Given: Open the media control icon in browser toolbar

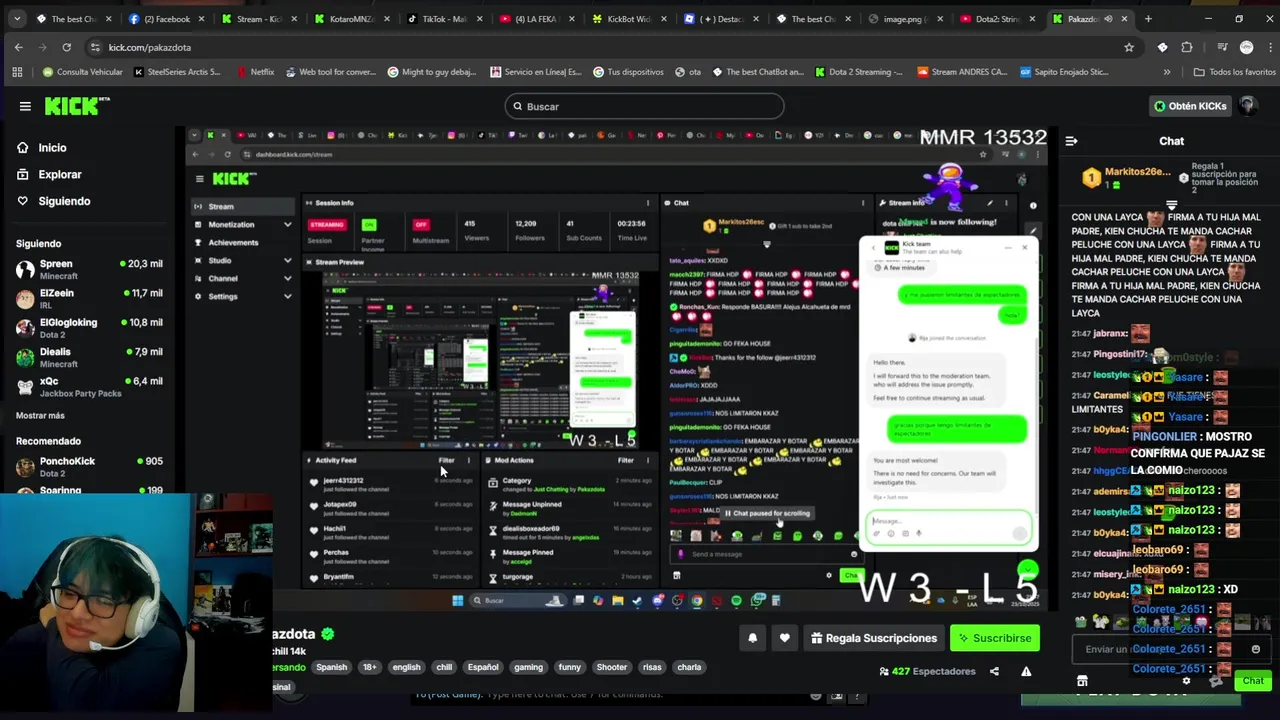Looking at the screenshot, I should coord(1222,47).
